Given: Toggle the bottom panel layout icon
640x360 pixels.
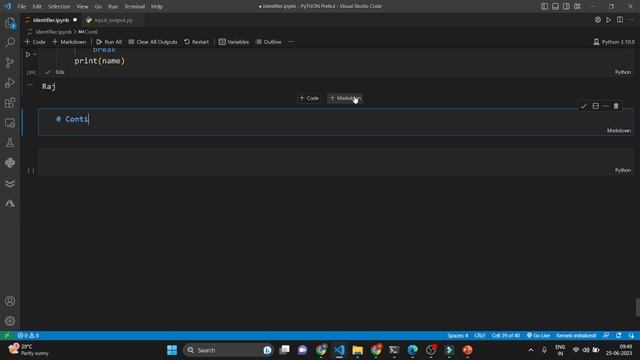Looking at the screenshot, I should 556,6.
